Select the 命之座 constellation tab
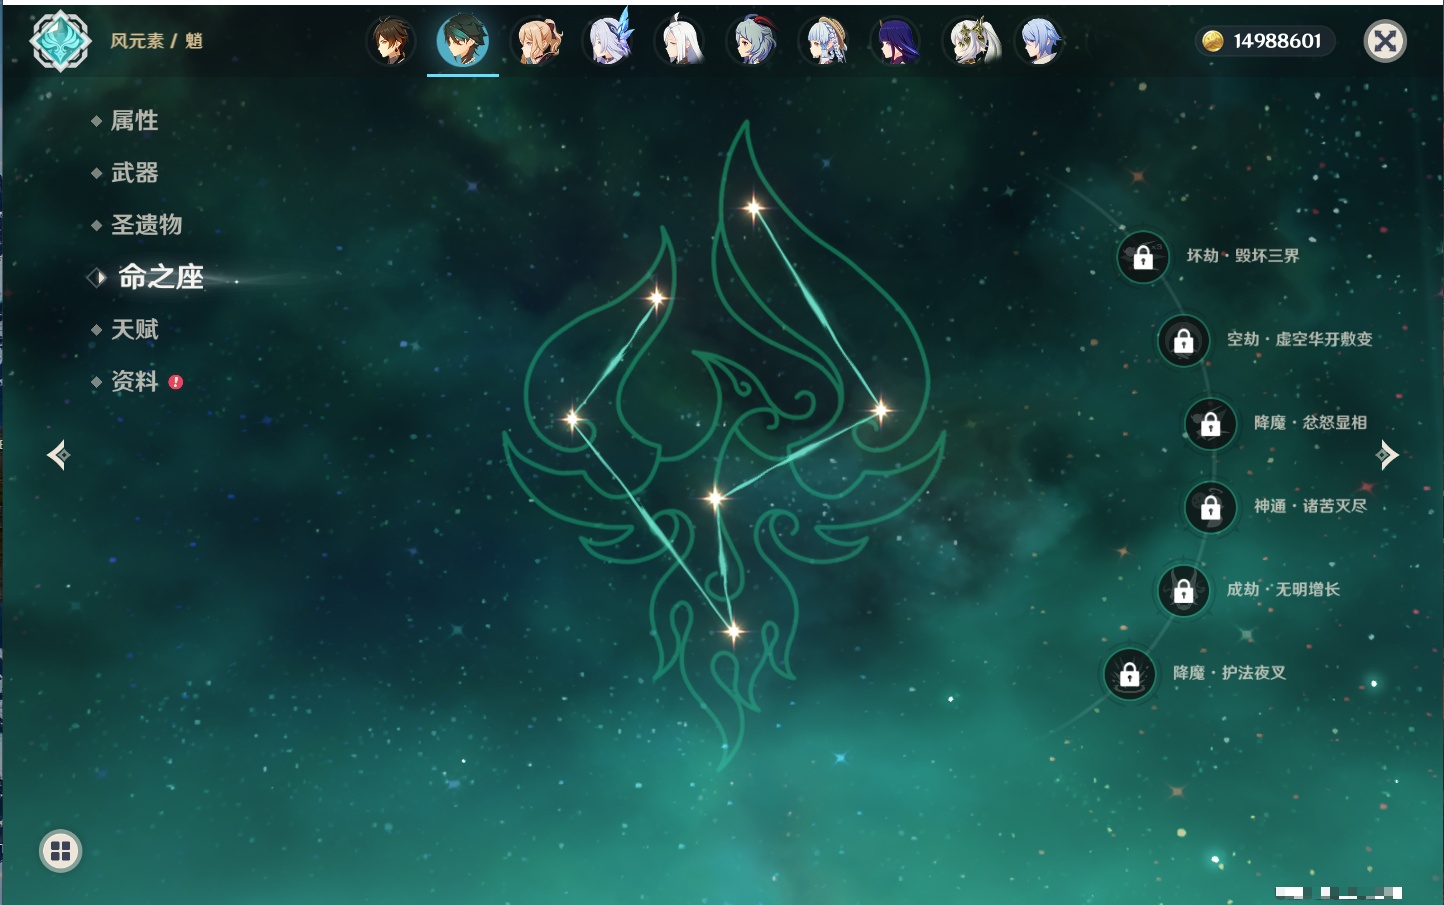Screen dimensions: 1444x905 point(160,277)
